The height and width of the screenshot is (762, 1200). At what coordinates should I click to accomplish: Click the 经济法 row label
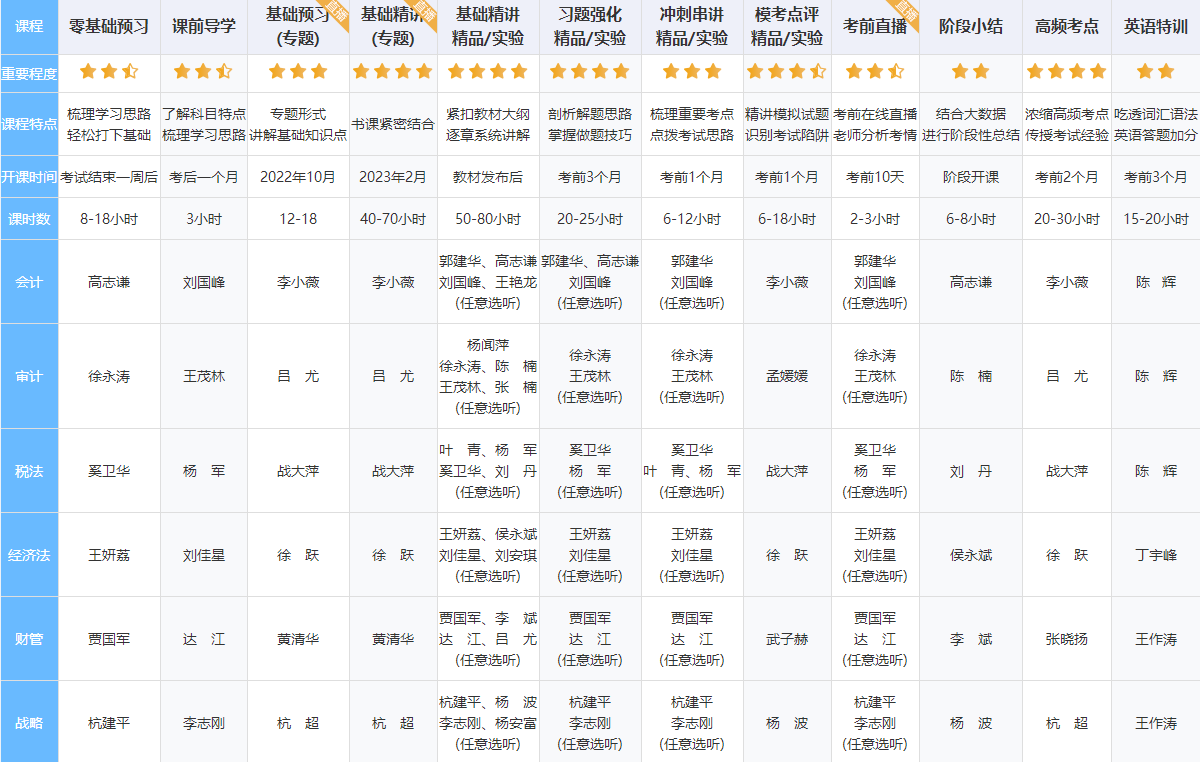[29, 555]
